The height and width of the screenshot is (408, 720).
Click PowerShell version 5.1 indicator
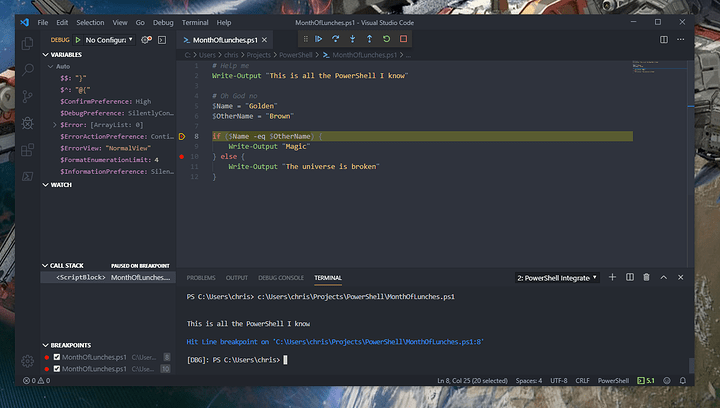(646, 380)
